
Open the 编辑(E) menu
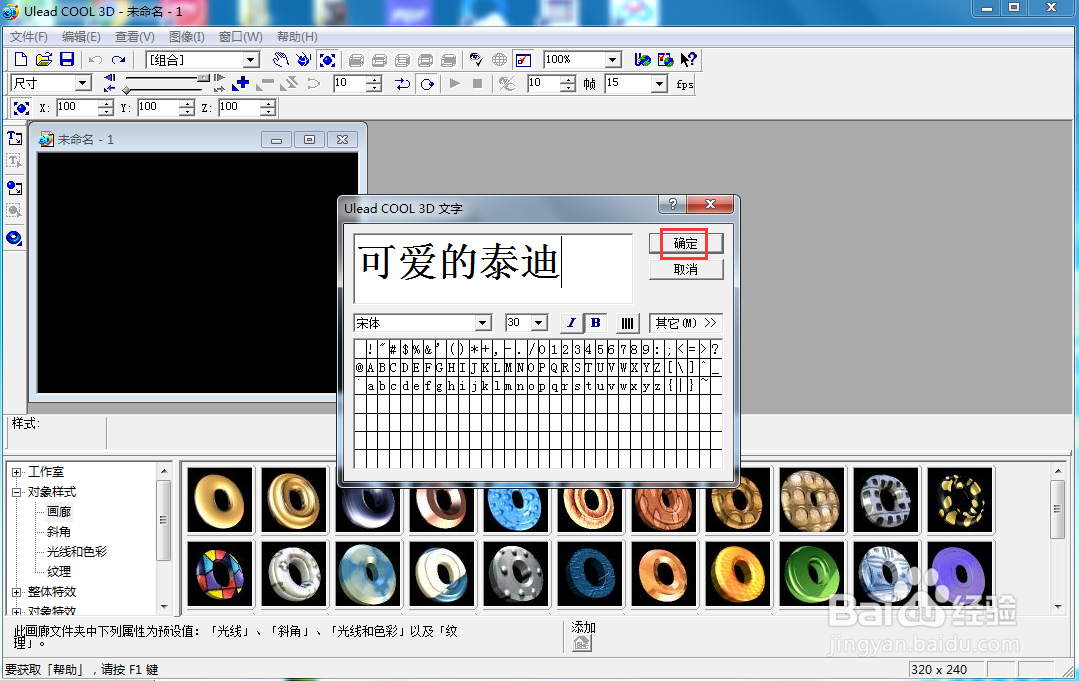(81, 36)
